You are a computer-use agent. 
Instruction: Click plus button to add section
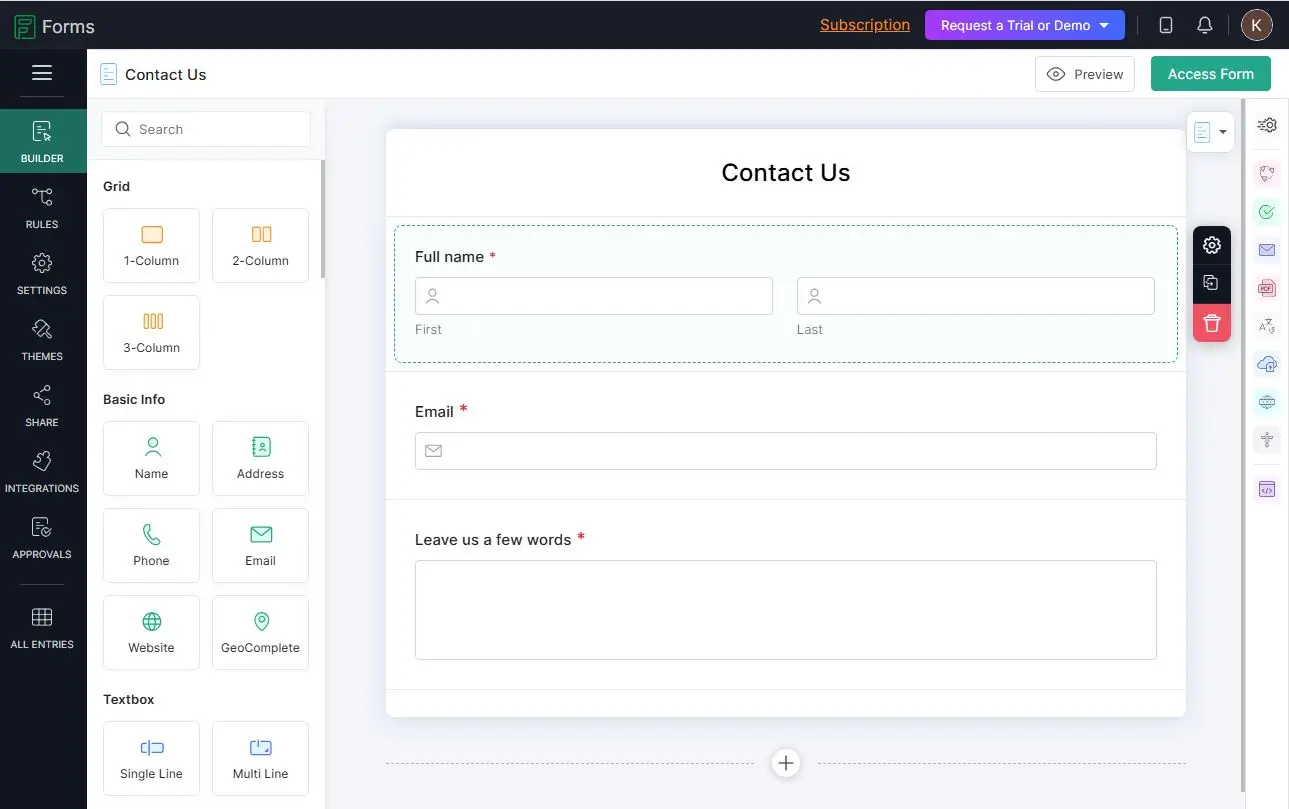[786, 763]
